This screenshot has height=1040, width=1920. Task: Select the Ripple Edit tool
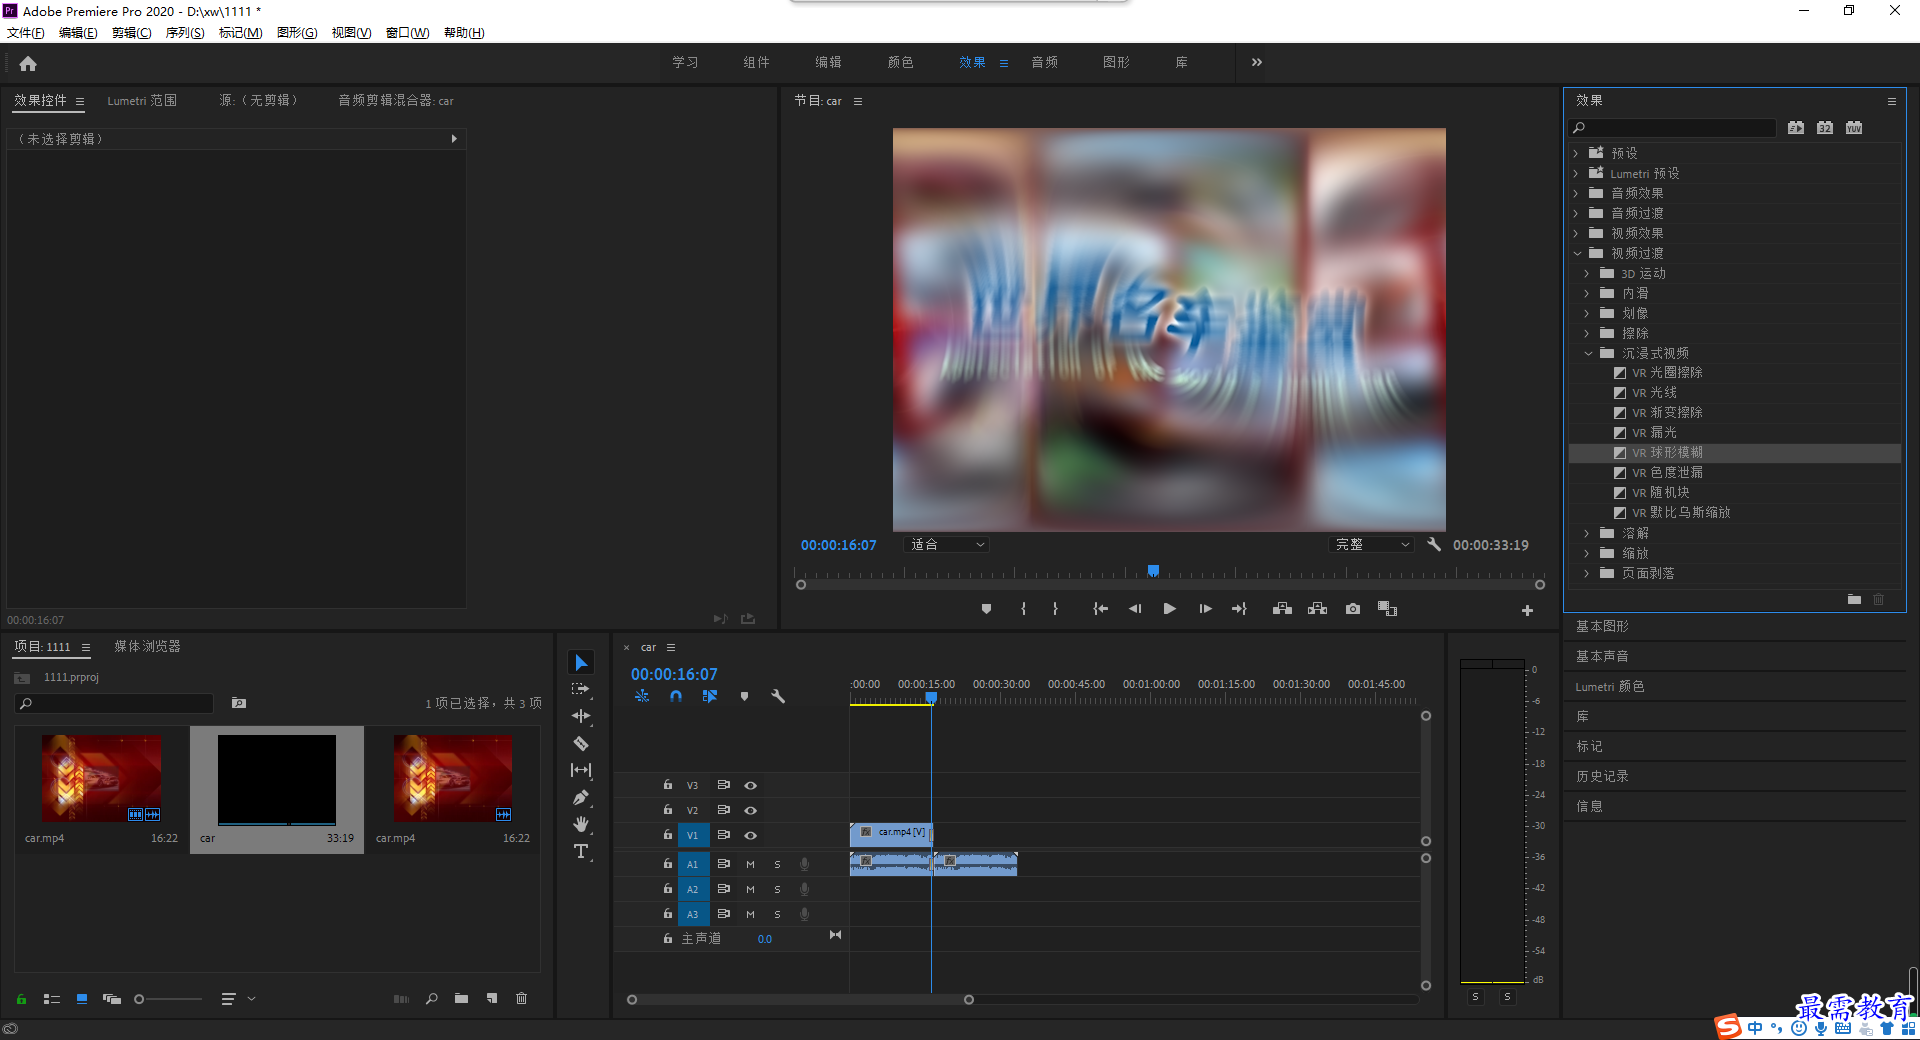pos(581,717)
